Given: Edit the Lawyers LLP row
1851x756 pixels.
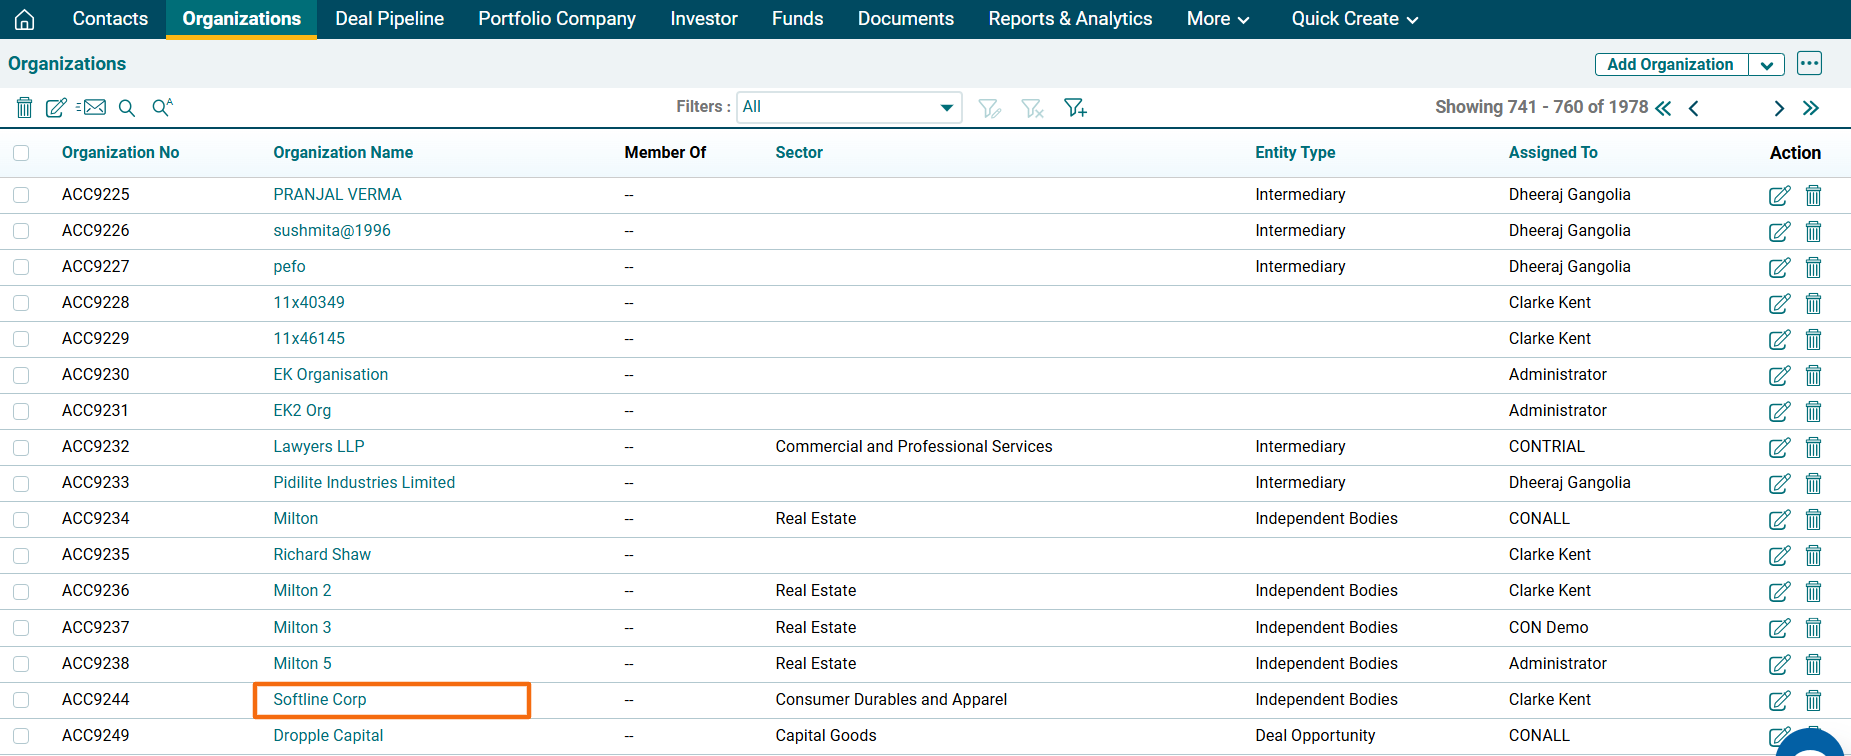Looking at the screenshot, I should [1779, 447].
